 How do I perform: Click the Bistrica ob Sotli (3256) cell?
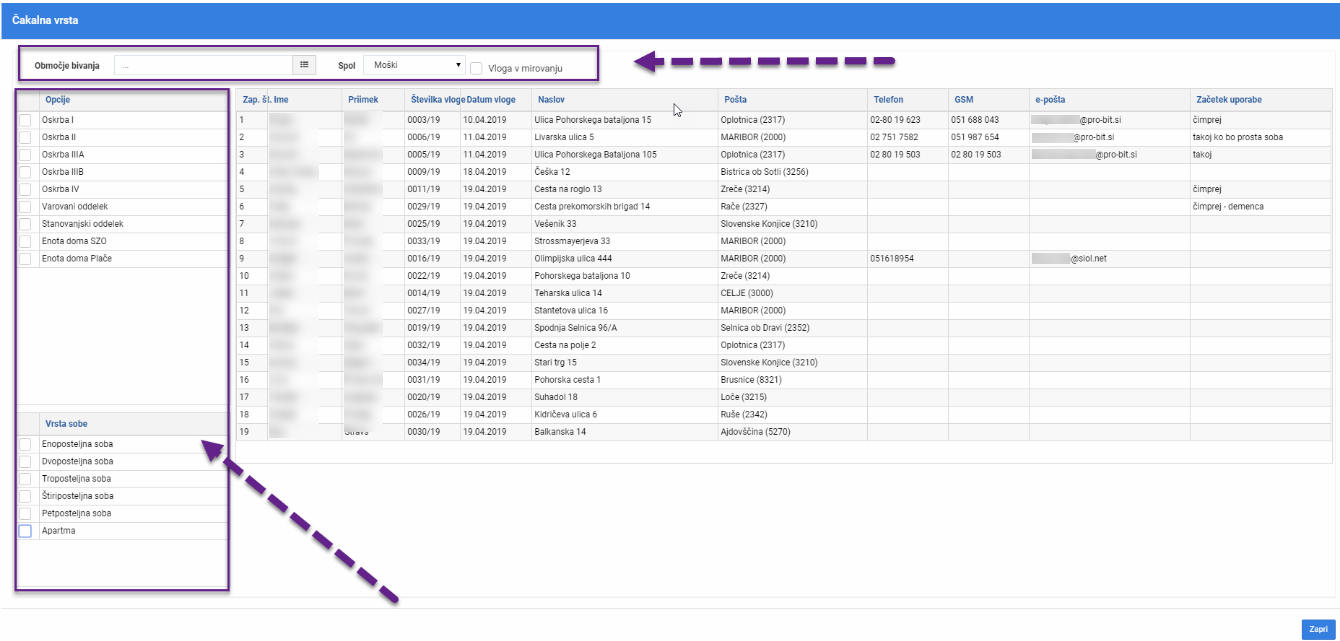tap(792, 172)
